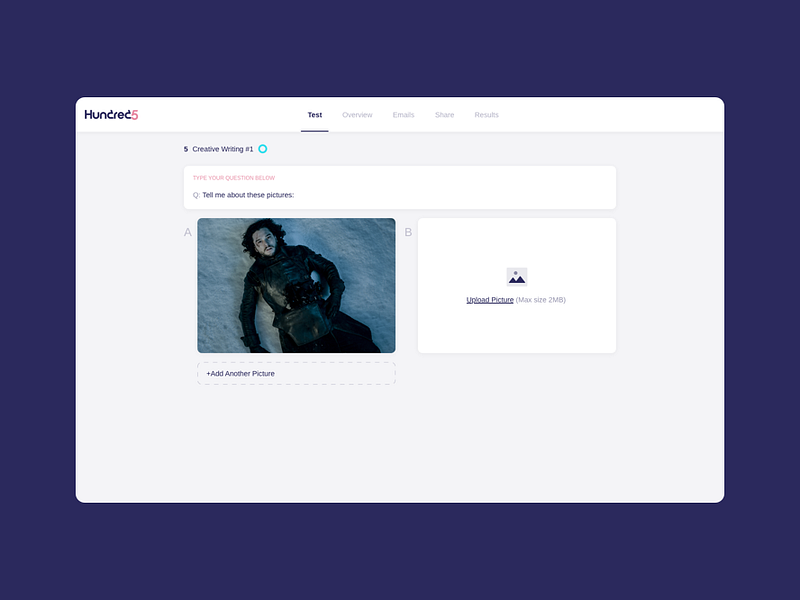Click the Upload Picture link

click(490, 300)
